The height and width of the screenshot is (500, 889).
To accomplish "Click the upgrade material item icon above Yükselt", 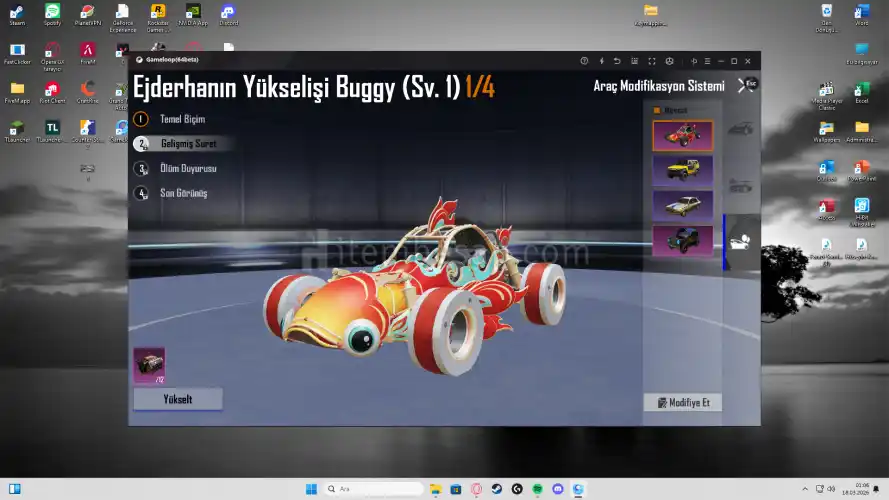I will point(149,365).
